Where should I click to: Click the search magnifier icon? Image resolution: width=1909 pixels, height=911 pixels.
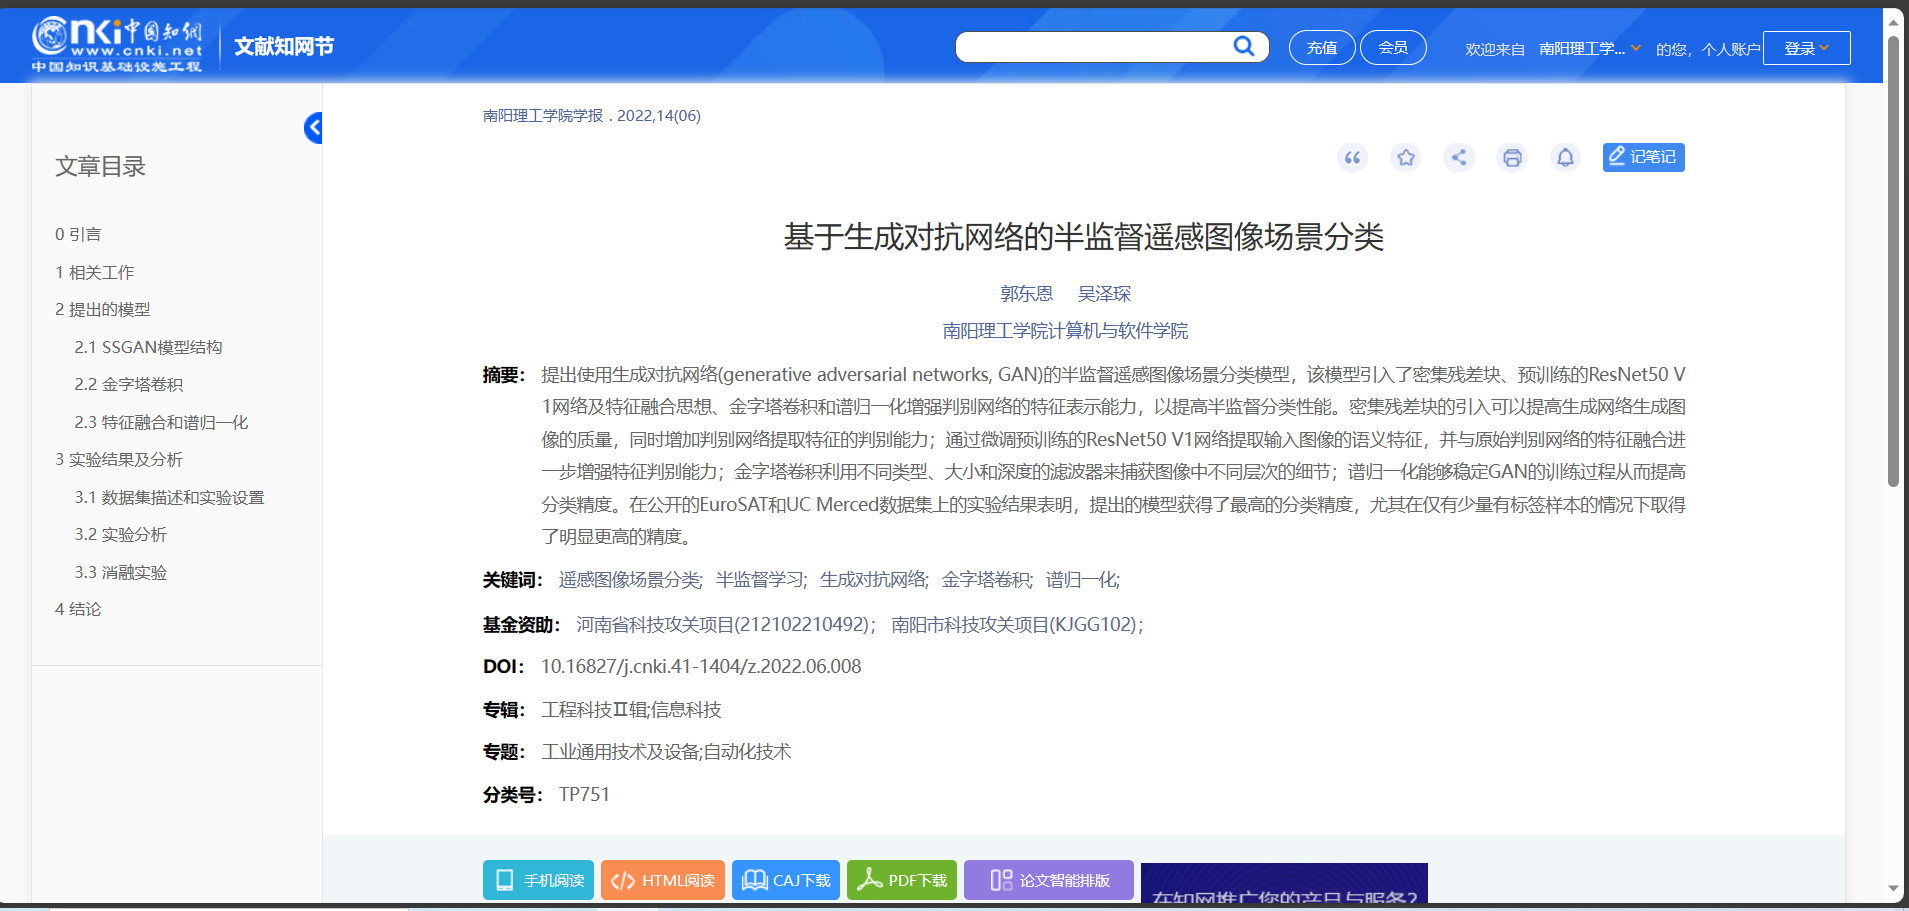pos(1243,46)
